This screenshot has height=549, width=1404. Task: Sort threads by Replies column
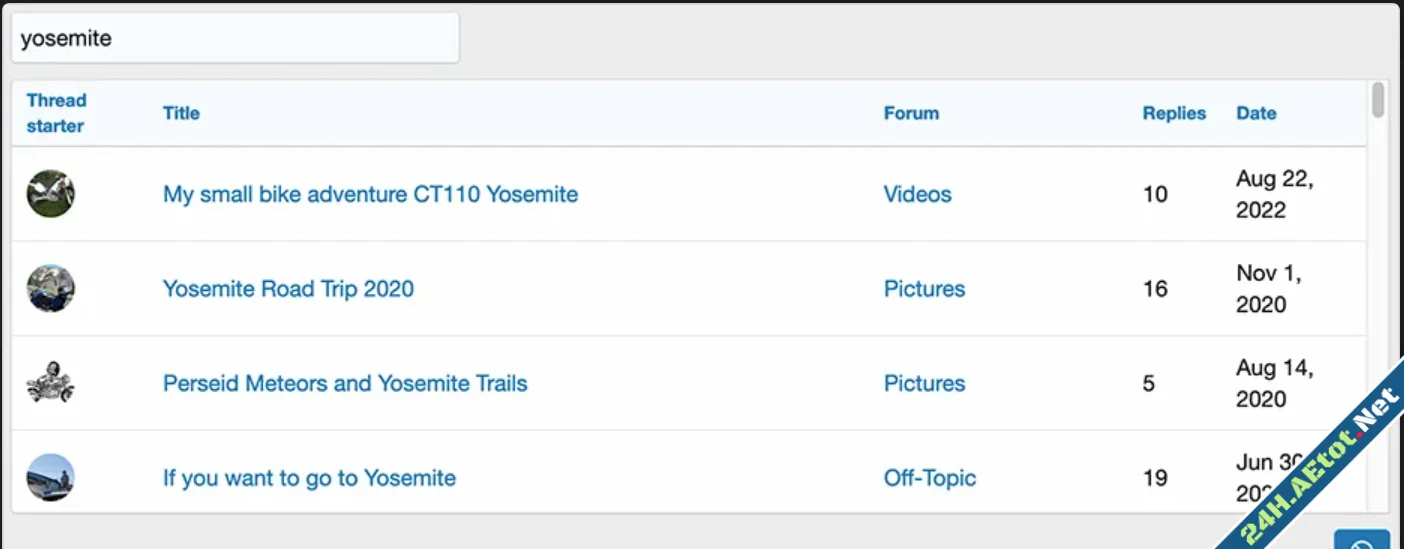[1174, 113]
